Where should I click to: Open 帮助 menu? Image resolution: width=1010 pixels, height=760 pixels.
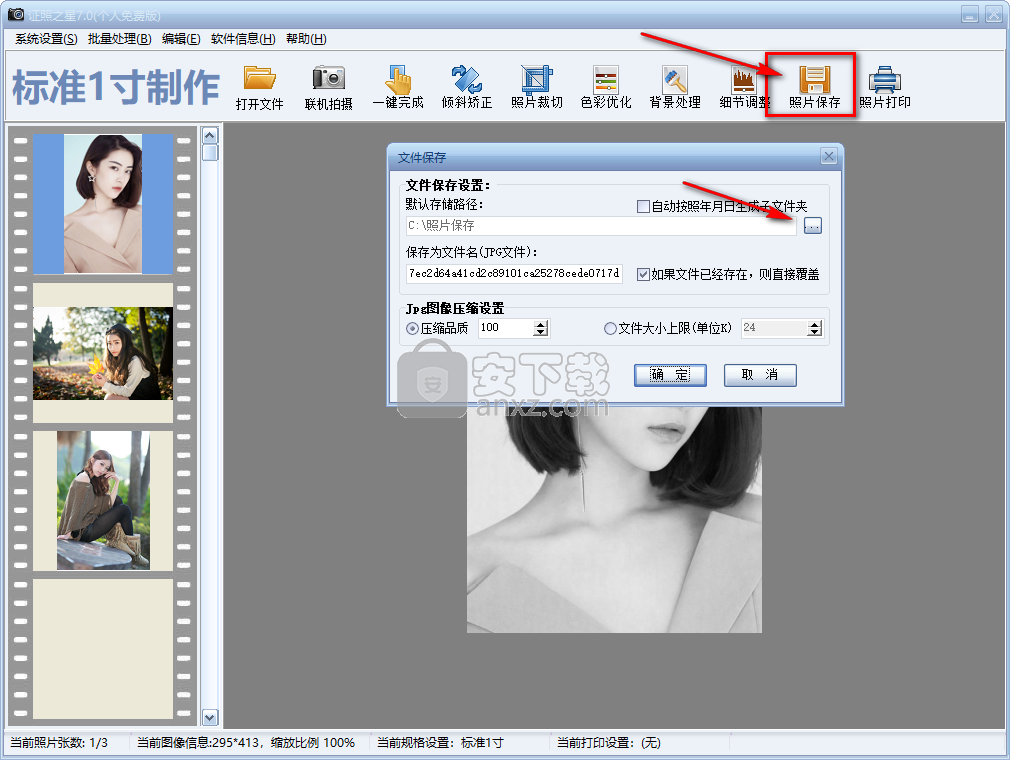306,39
